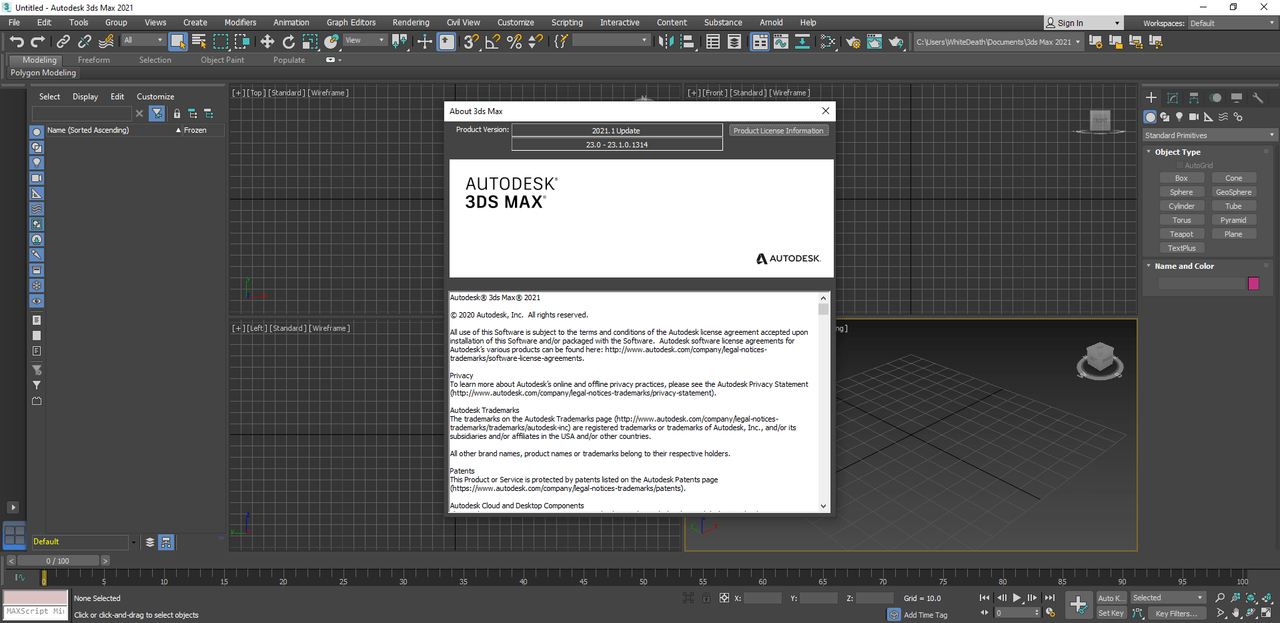Create a Teapot primitive button
This screenshot has width=1280, height=623.
(x=1182, y=234)
